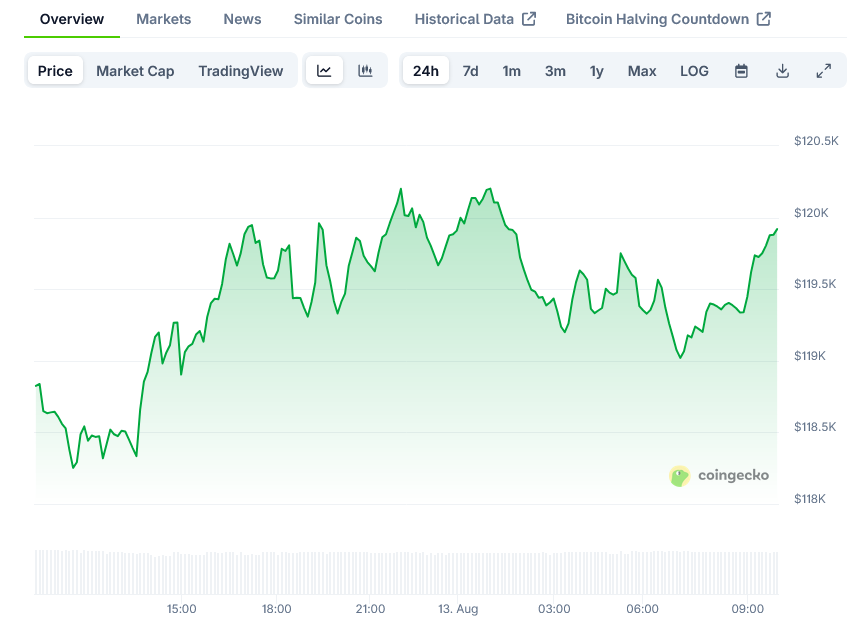Show 3m price history
This screenshot has width=847, height=628.
coord(555,71)
